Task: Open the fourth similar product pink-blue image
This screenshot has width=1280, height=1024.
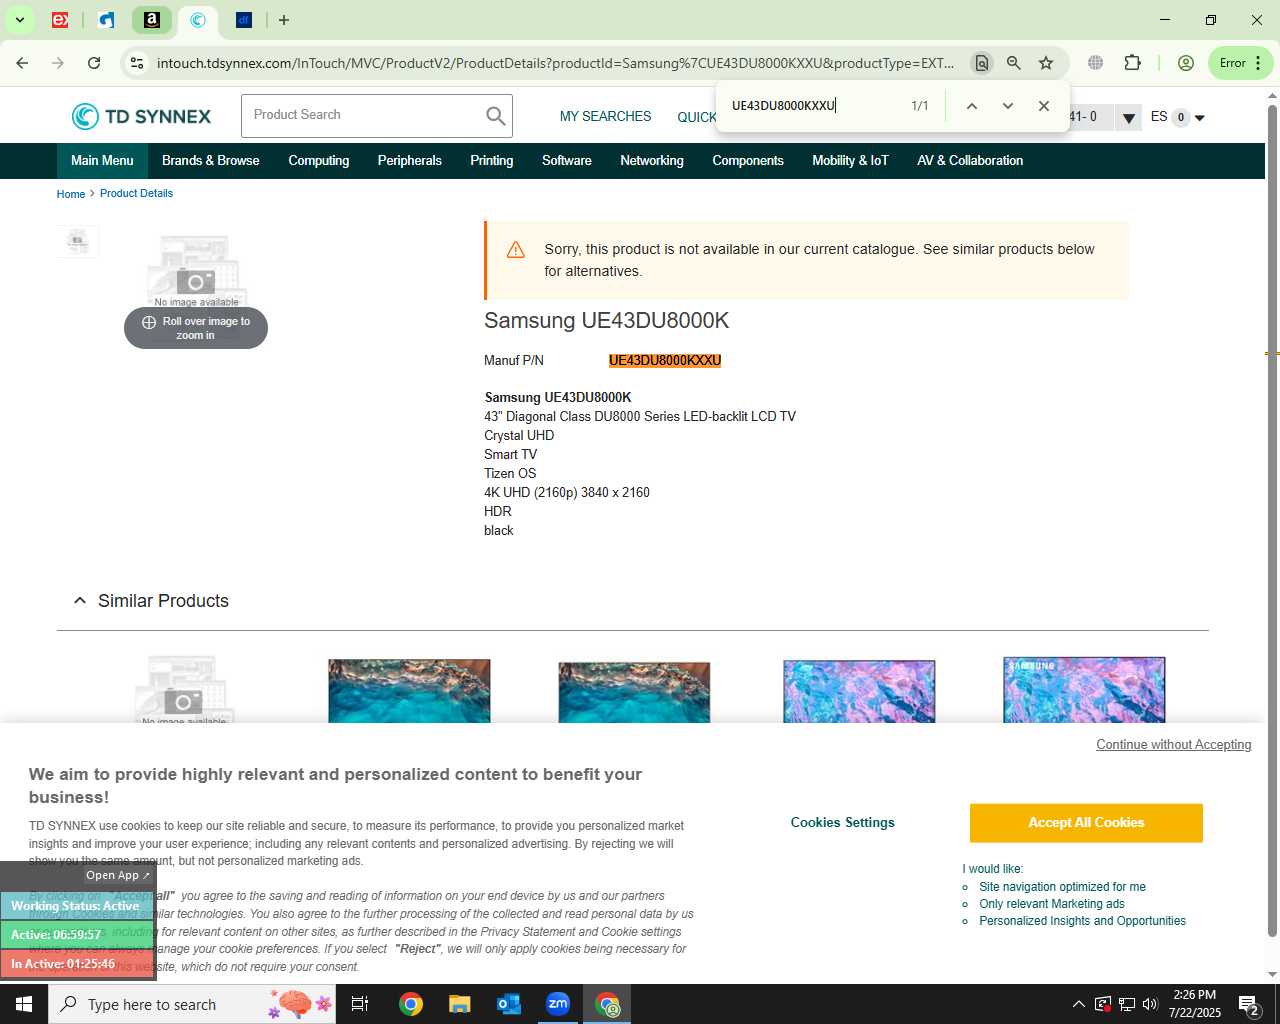Action: pos(859,691)
